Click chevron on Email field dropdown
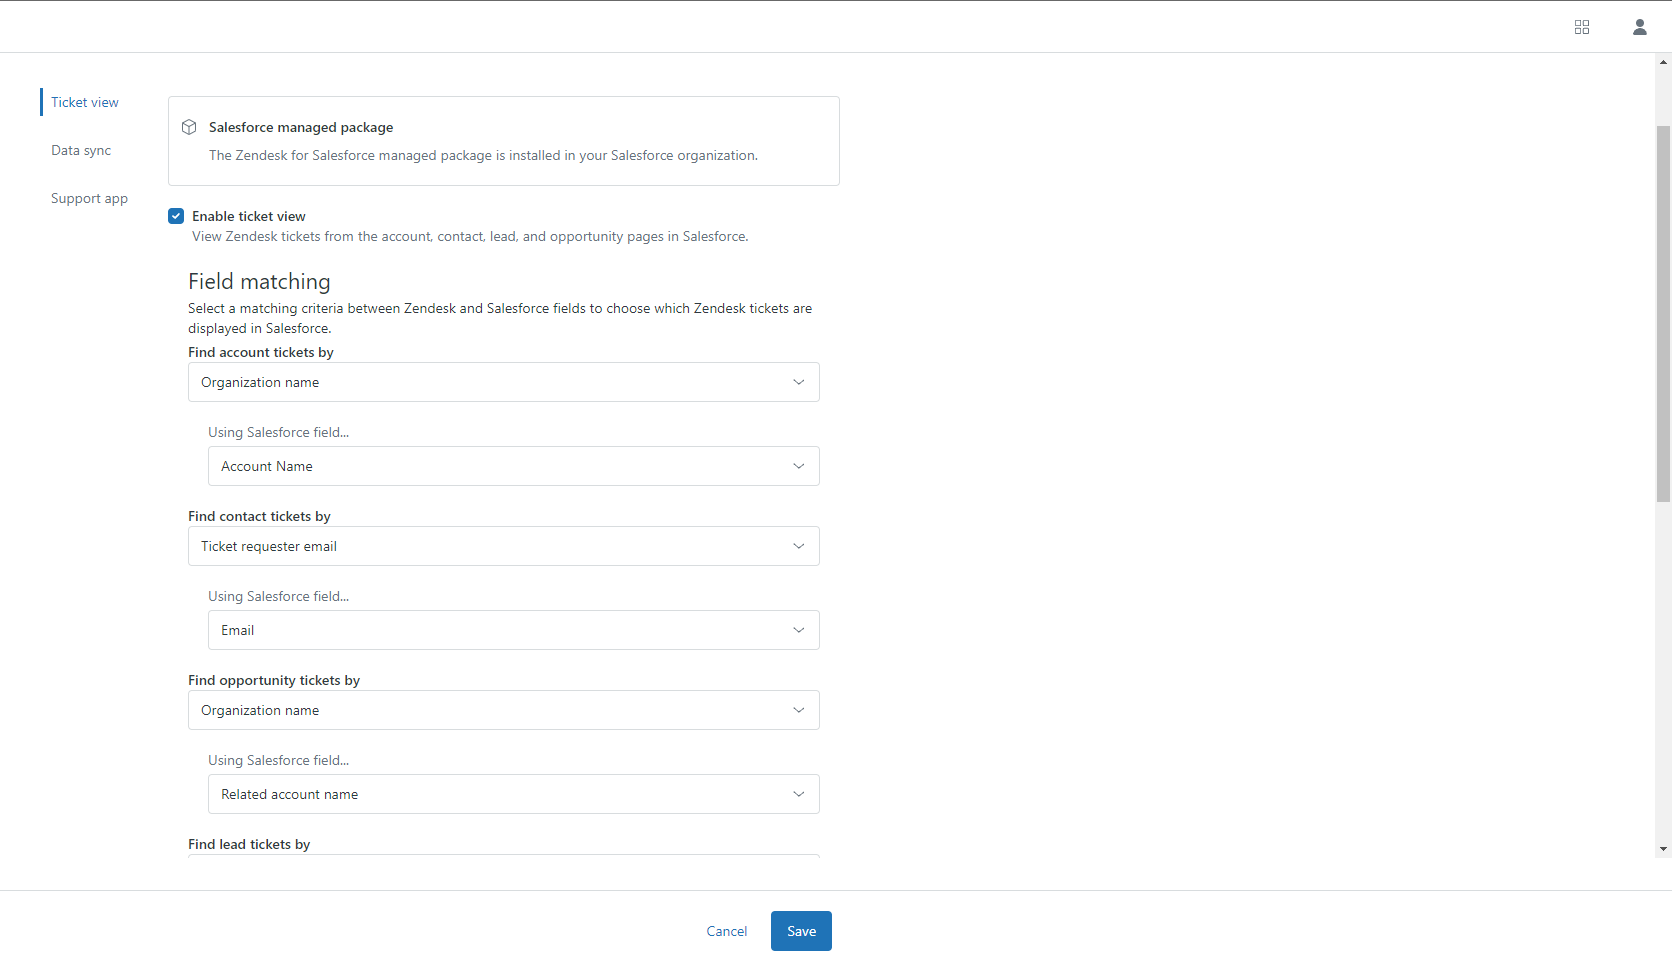Image resolution: width=1672 pixels, height=964 pixels. pyautogui.click(x=798, y=630)
